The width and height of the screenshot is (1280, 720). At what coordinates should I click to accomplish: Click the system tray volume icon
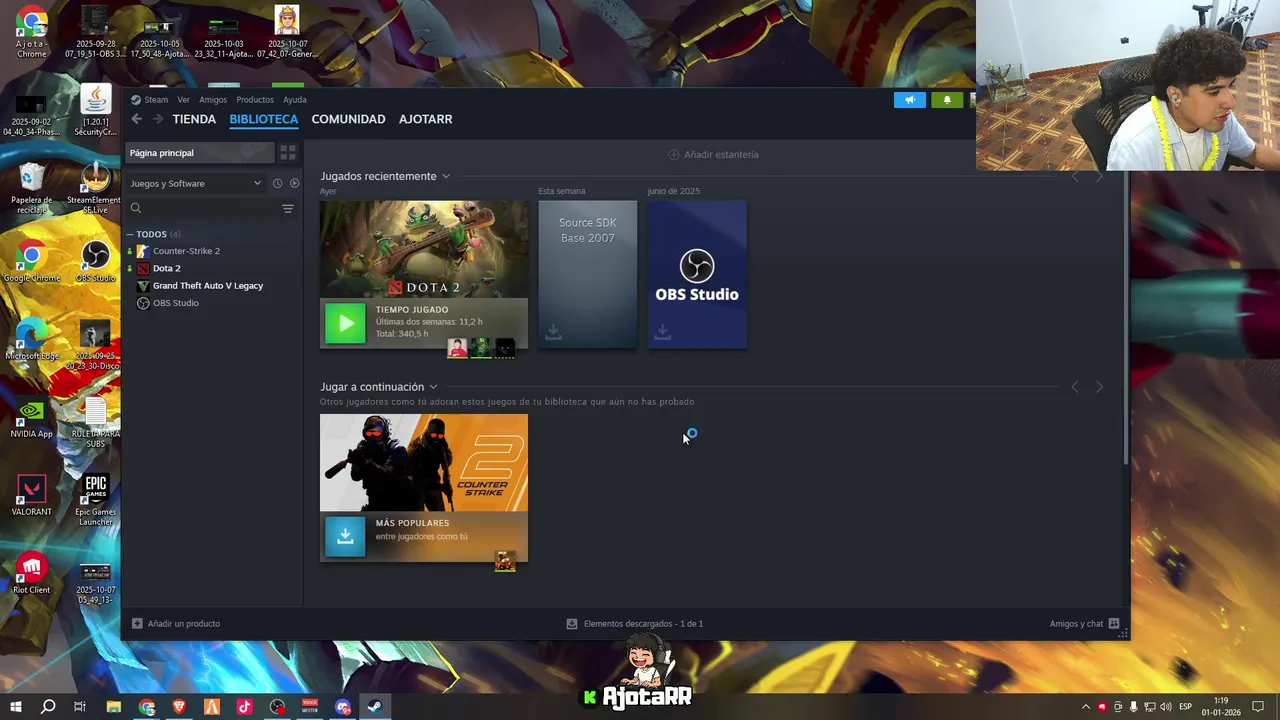(1165, 707)
